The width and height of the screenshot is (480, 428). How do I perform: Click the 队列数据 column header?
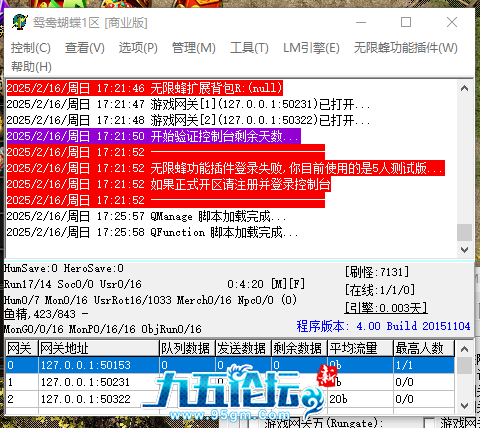click(187, 349)
